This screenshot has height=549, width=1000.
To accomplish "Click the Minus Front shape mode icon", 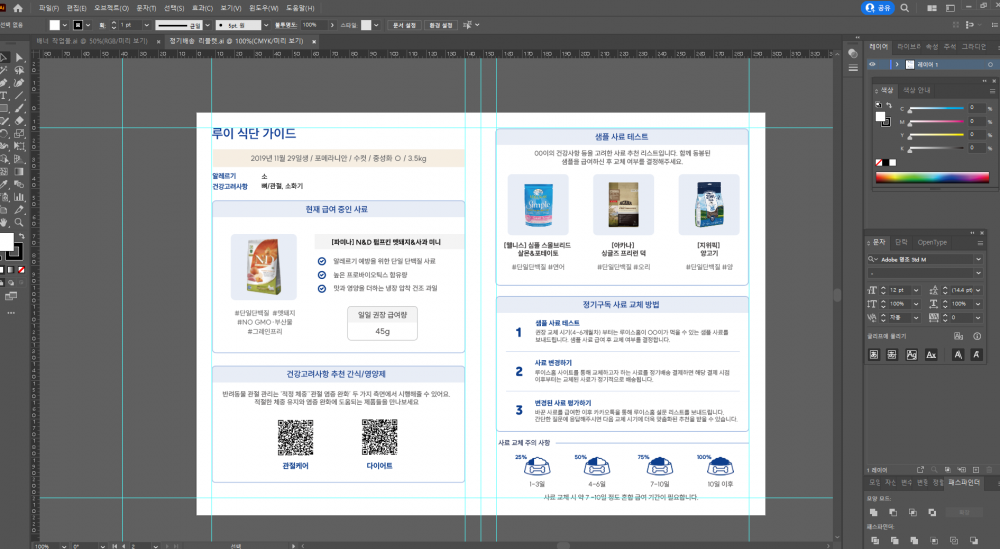I will point(893,512).
